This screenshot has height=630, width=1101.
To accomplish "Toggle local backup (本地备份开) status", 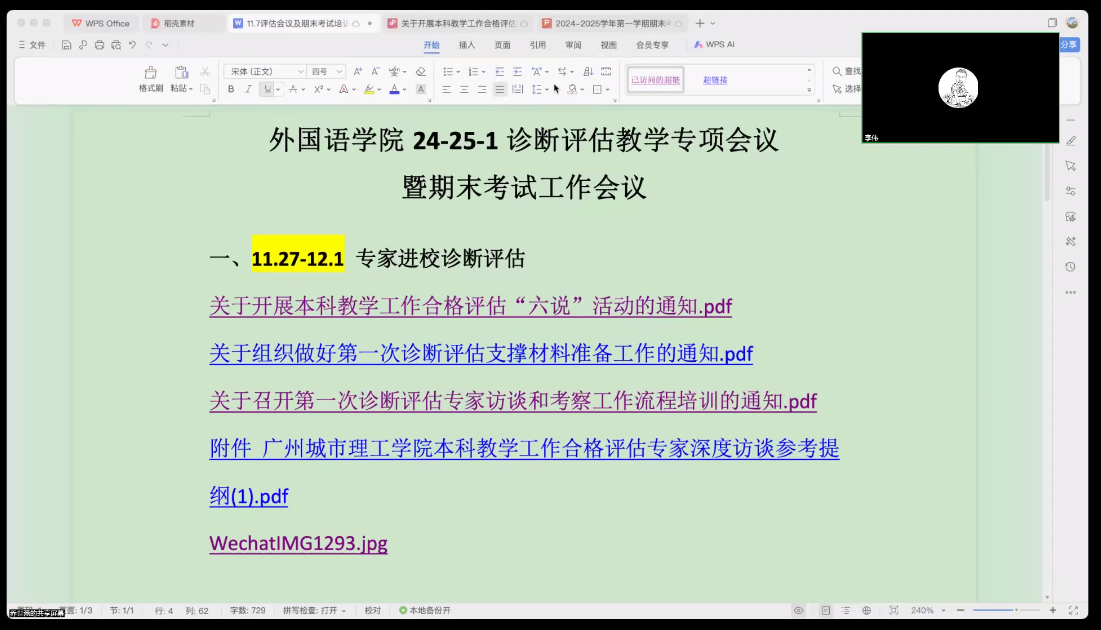I will 425,610.
